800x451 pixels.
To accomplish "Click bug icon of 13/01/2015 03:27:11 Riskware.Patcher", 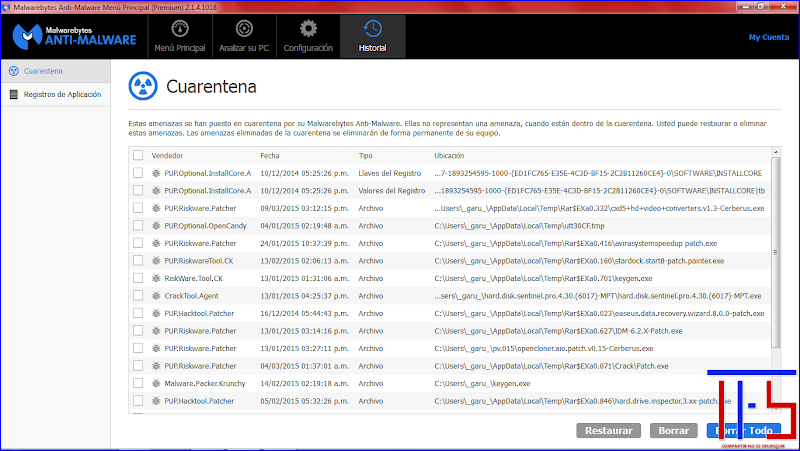I will [x=156, y=348].
